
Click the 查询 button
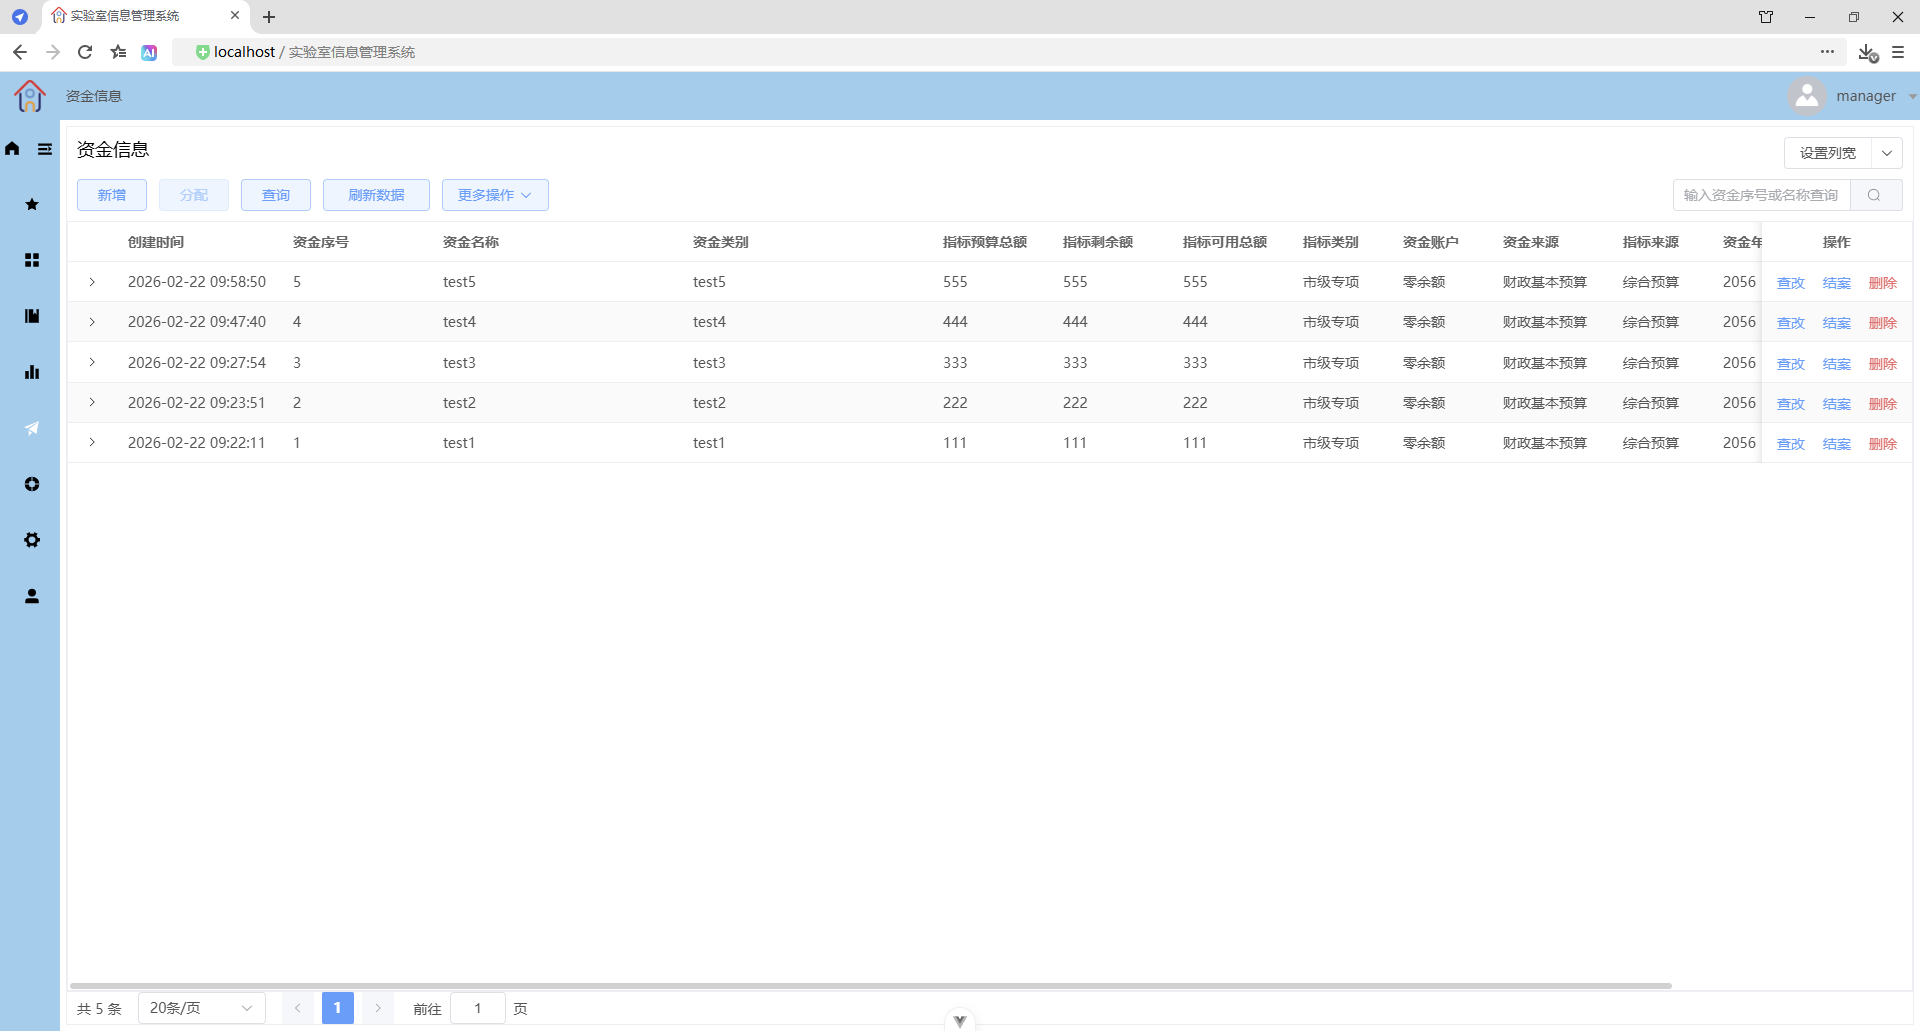click(x=276, y=195)
